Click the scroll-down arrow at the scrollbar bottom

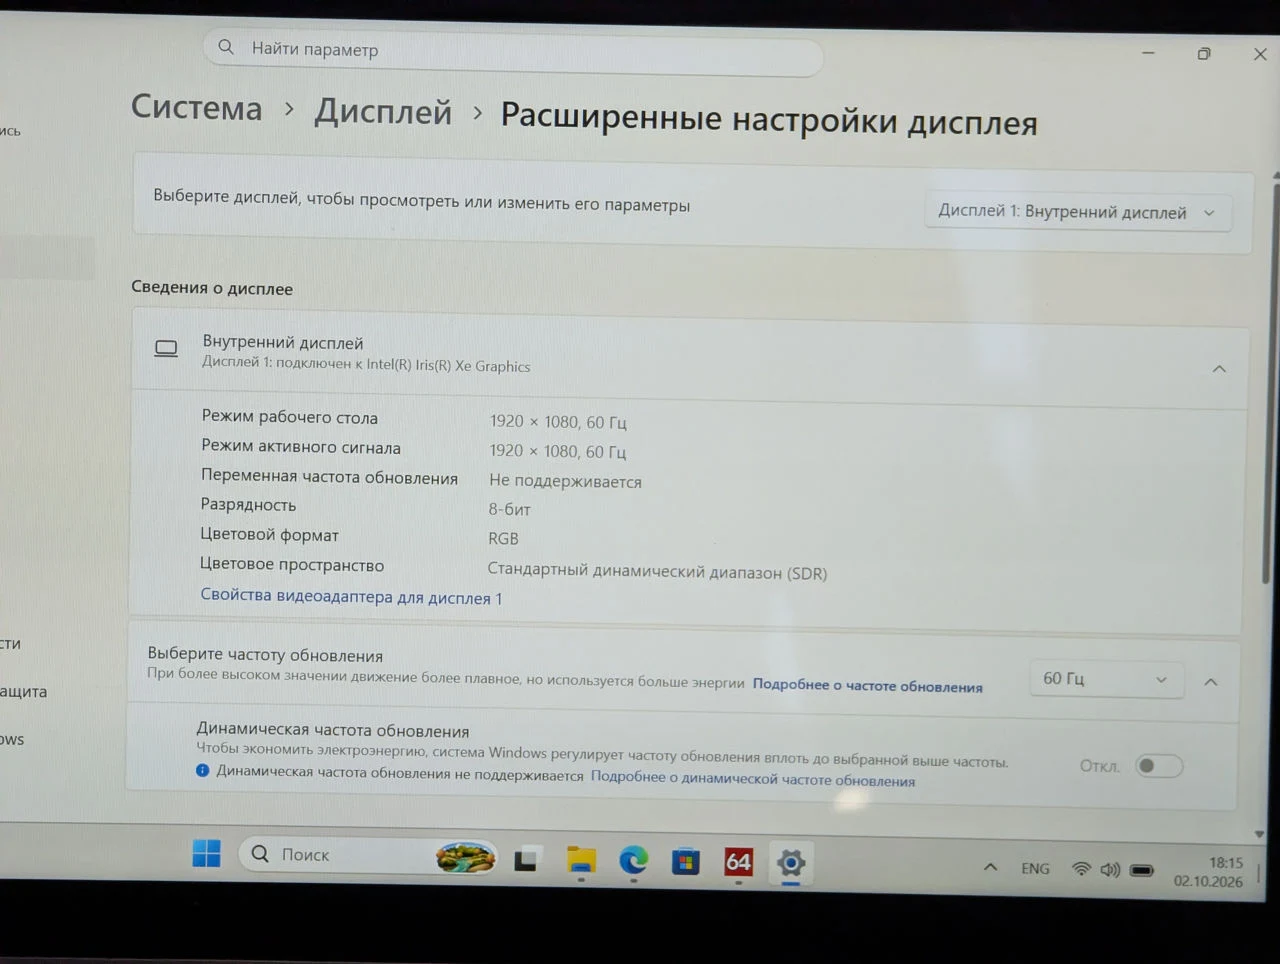pyautogui.click(x=1260, y=834)
